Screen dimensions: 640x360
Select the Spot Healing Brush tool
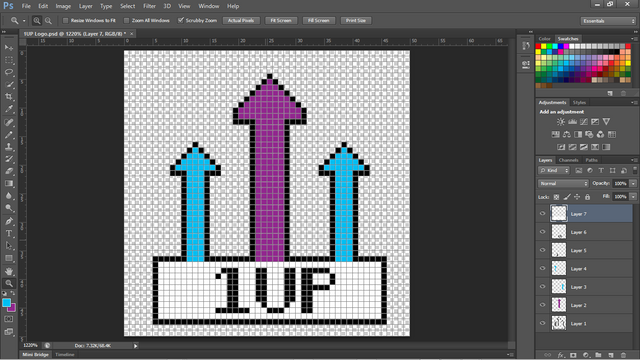pos(9,122)
